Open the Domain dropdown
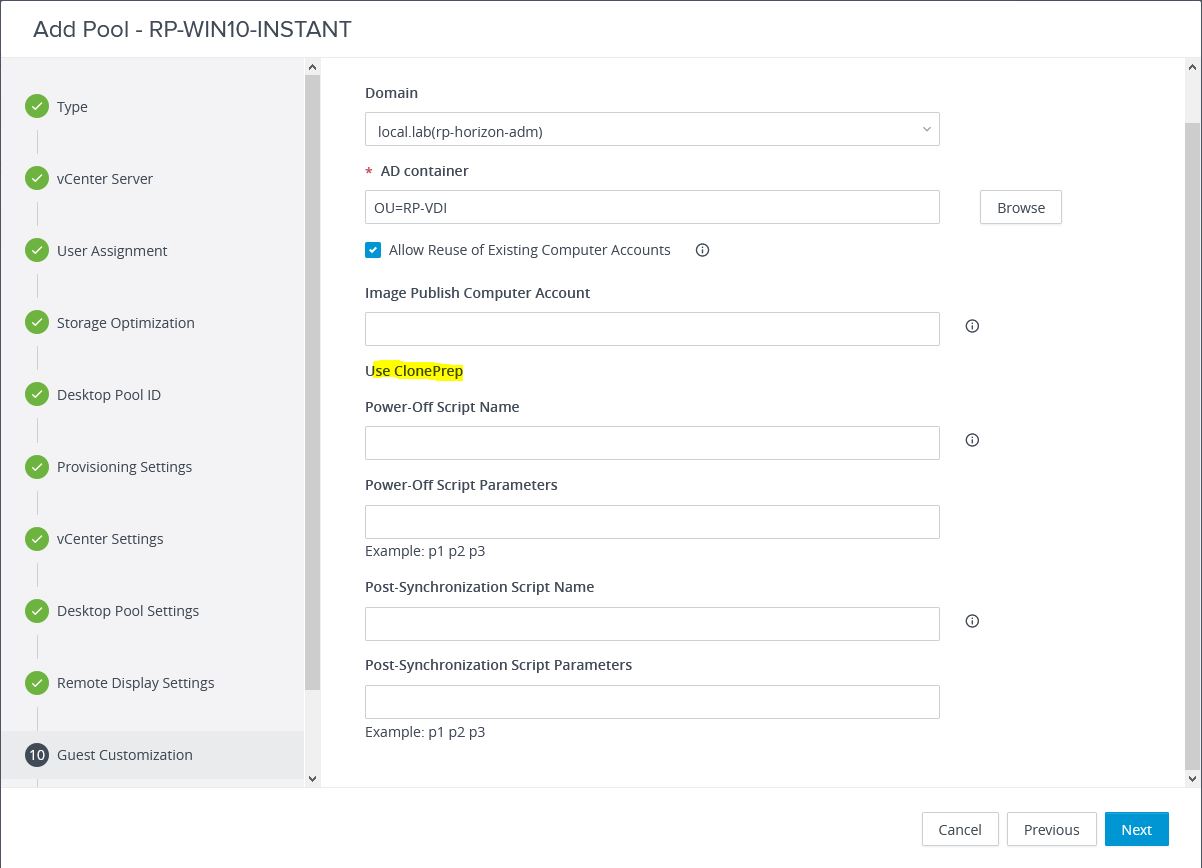The image size is (1202, 868). point(652,129)
